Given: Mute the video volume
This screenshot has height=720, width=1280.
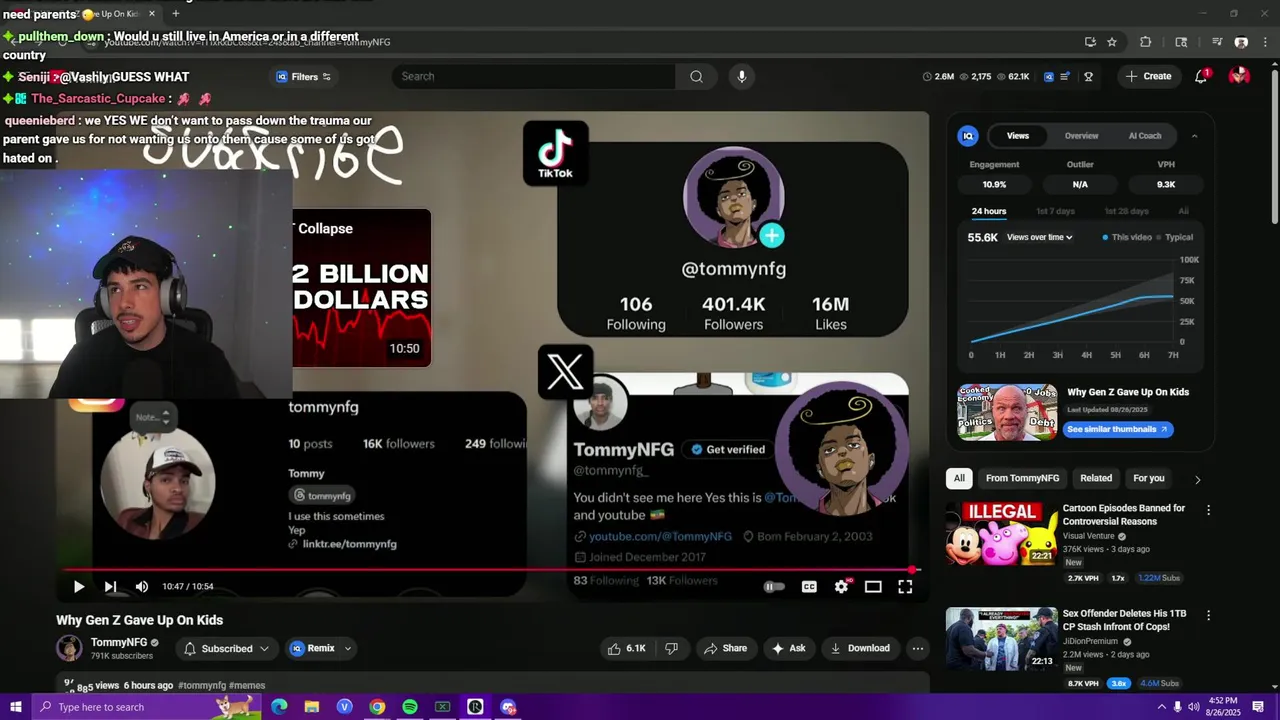Looking at the screenshot, I should coord(142,587).
